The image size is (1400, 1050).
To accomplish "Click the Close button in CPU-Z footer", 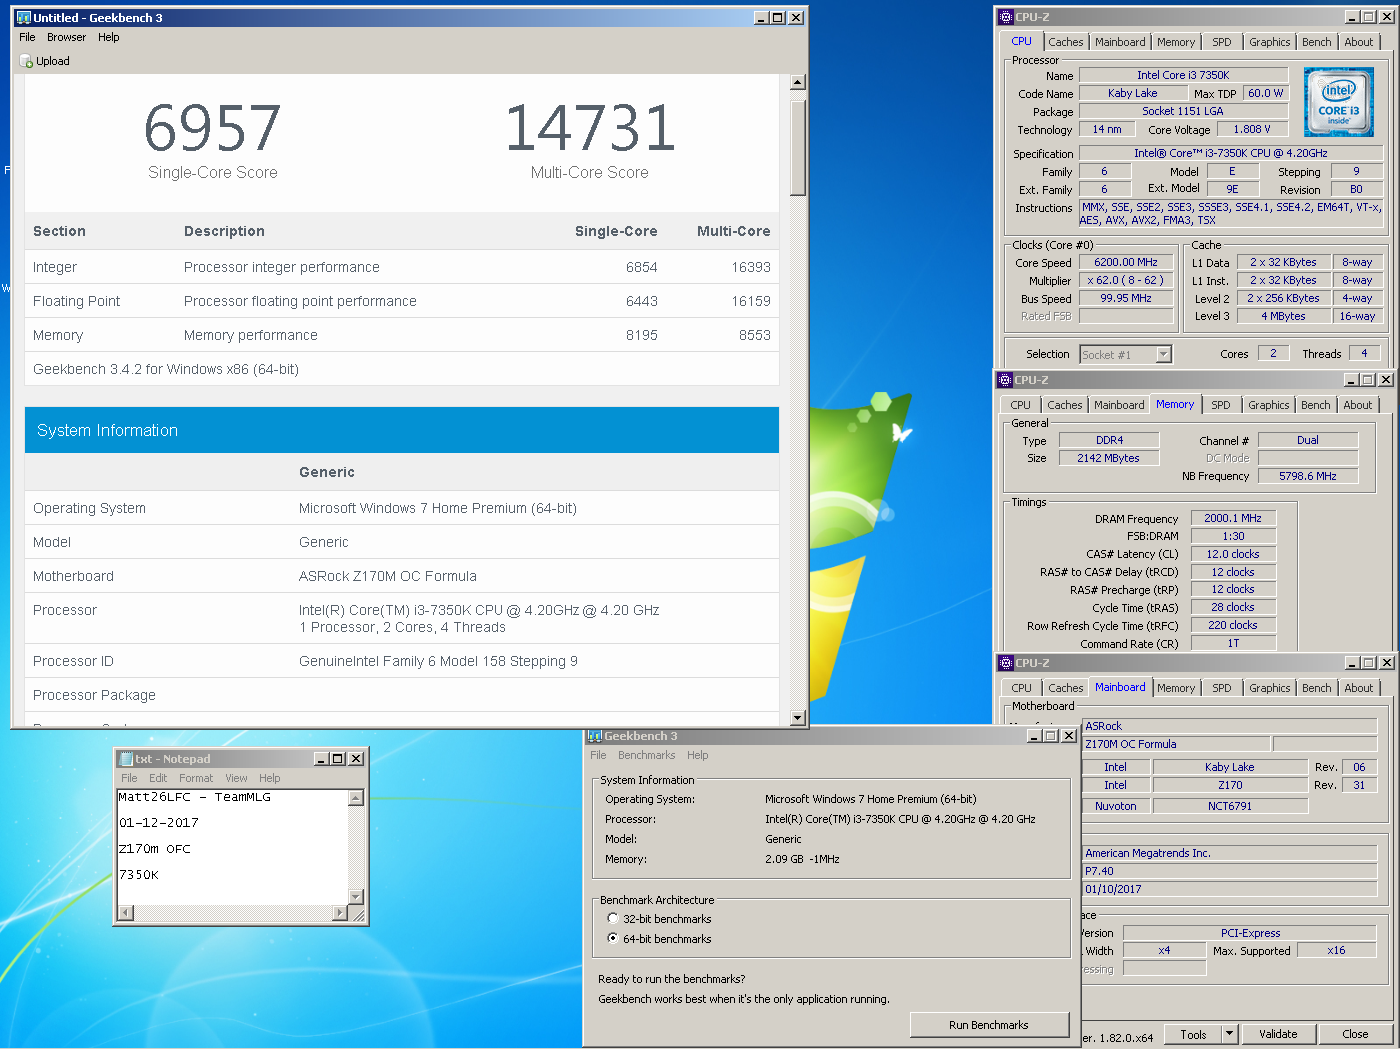I will [x=1355, y=1034].
